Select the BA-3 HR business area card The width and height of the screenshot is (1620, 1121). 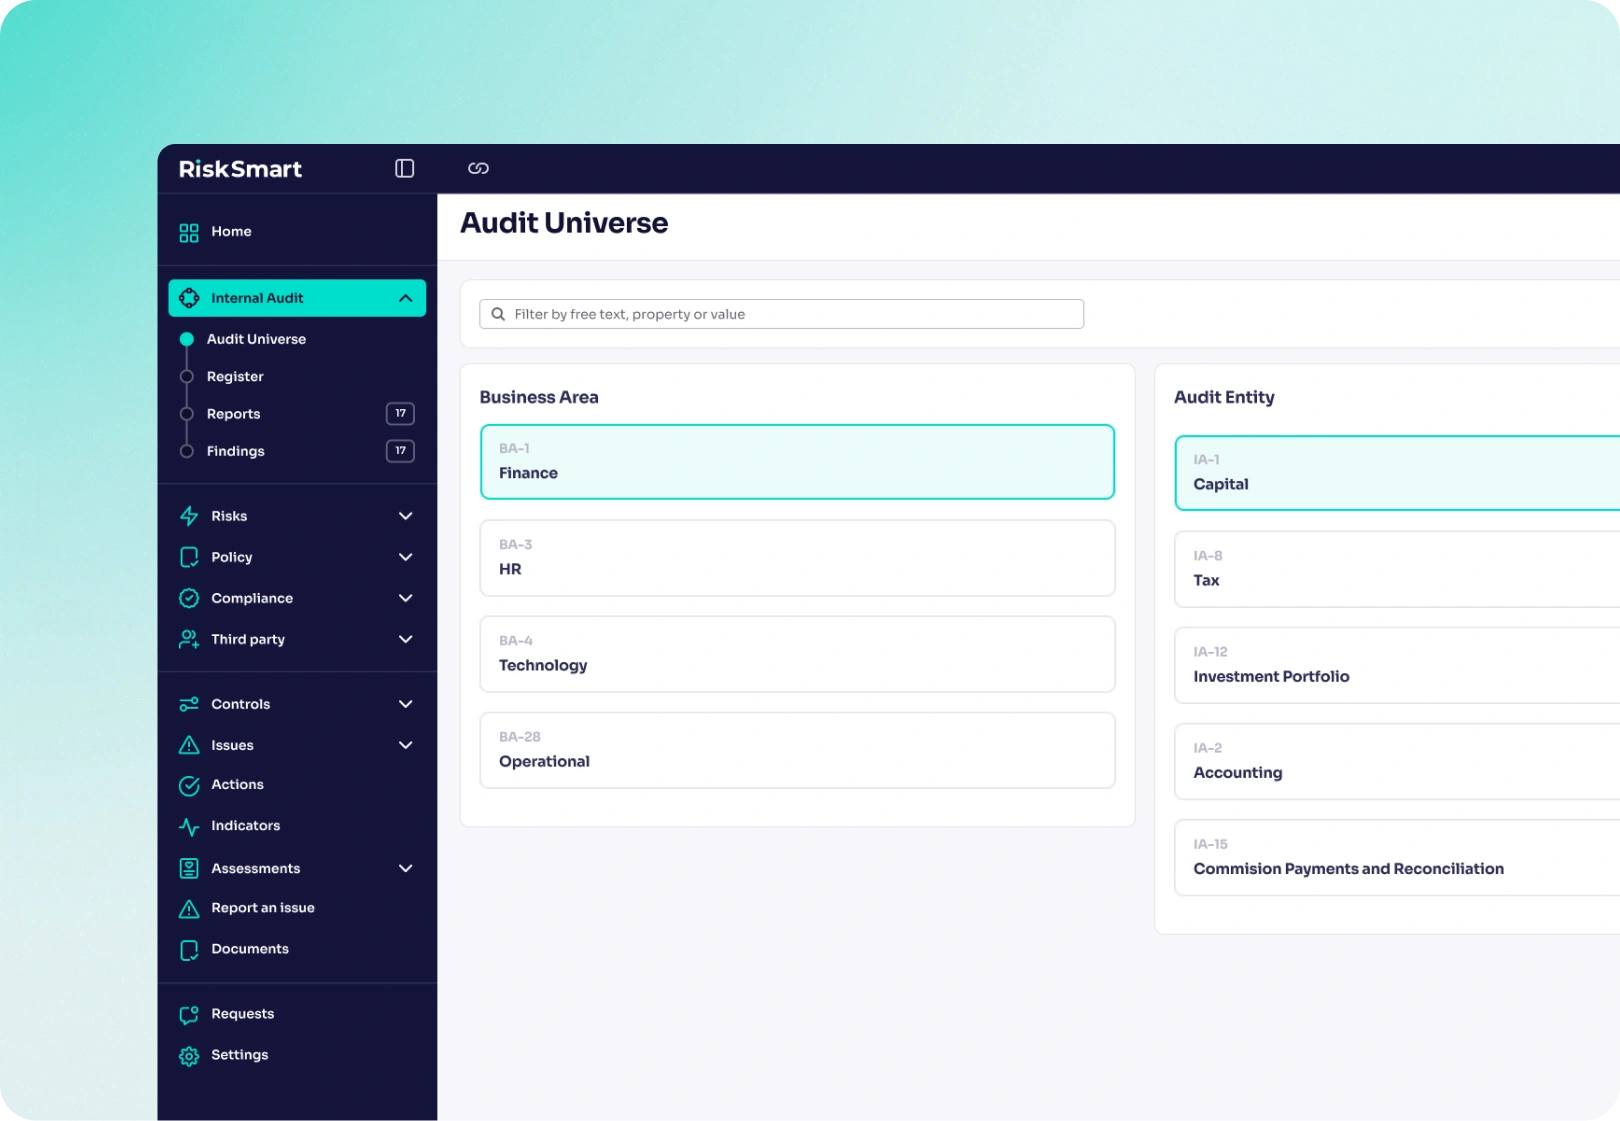pos(797,558)
